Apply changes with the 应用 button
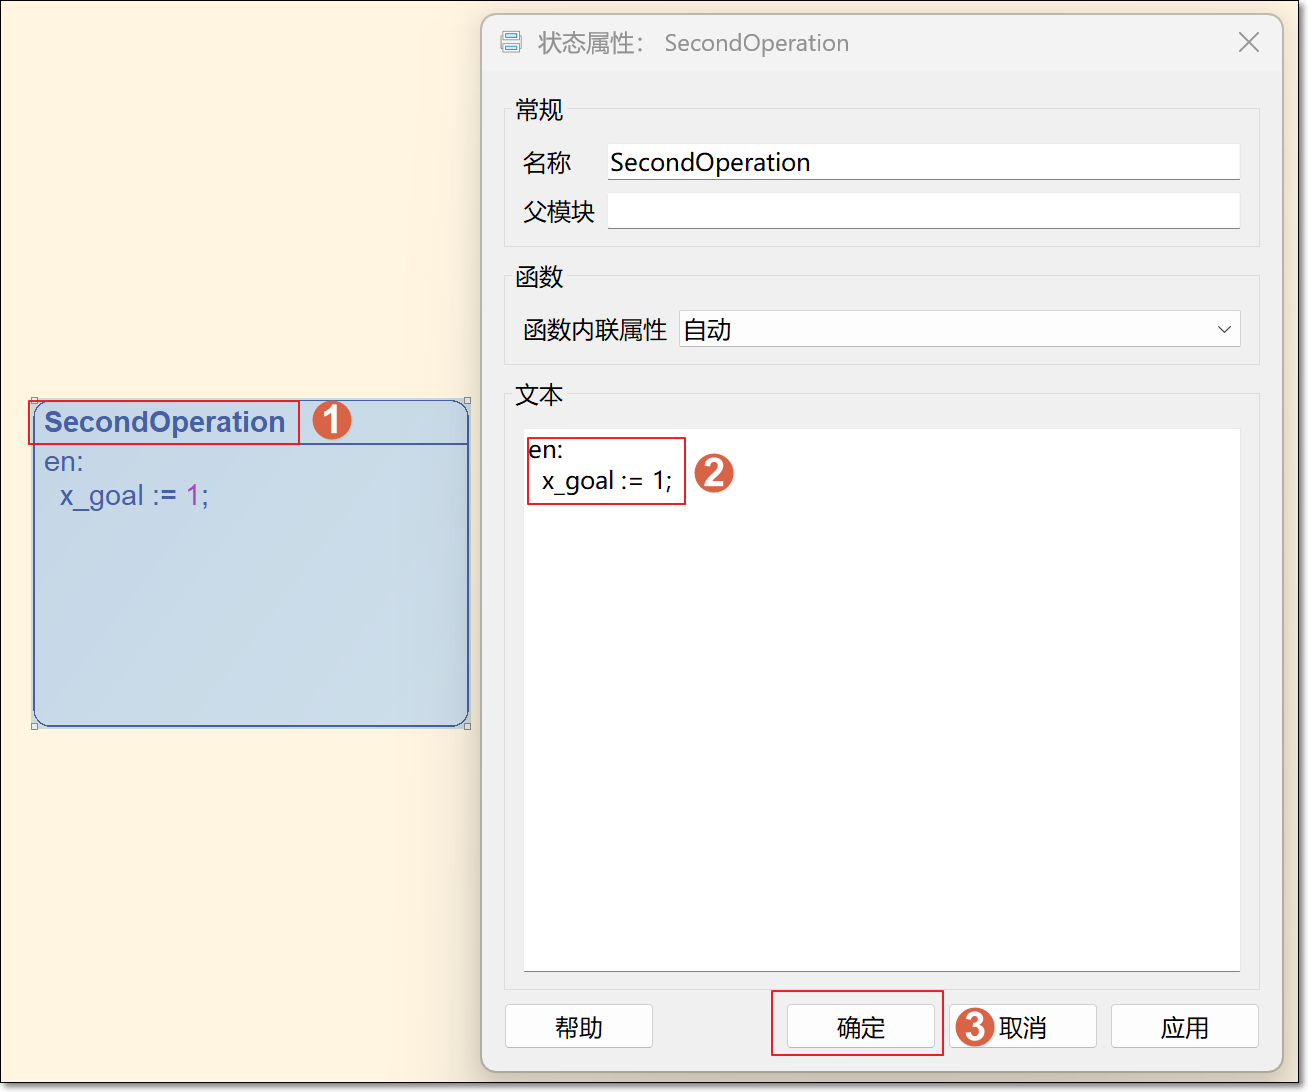Image resolution: width=1308 pixels, height=1092 pixels. pyautogui.click(x=1184, y=1026)
